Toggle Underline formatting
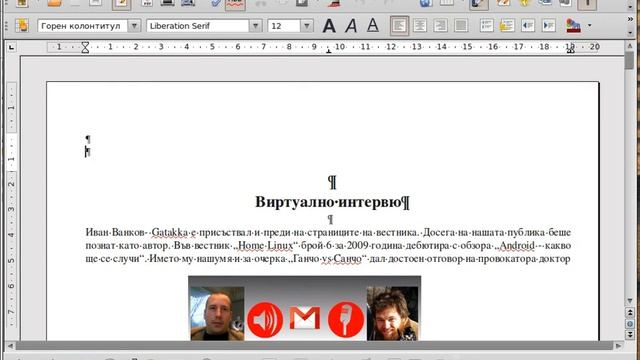Screen dimensions: 640x360 pyautogui.click(x=373, y=26)
